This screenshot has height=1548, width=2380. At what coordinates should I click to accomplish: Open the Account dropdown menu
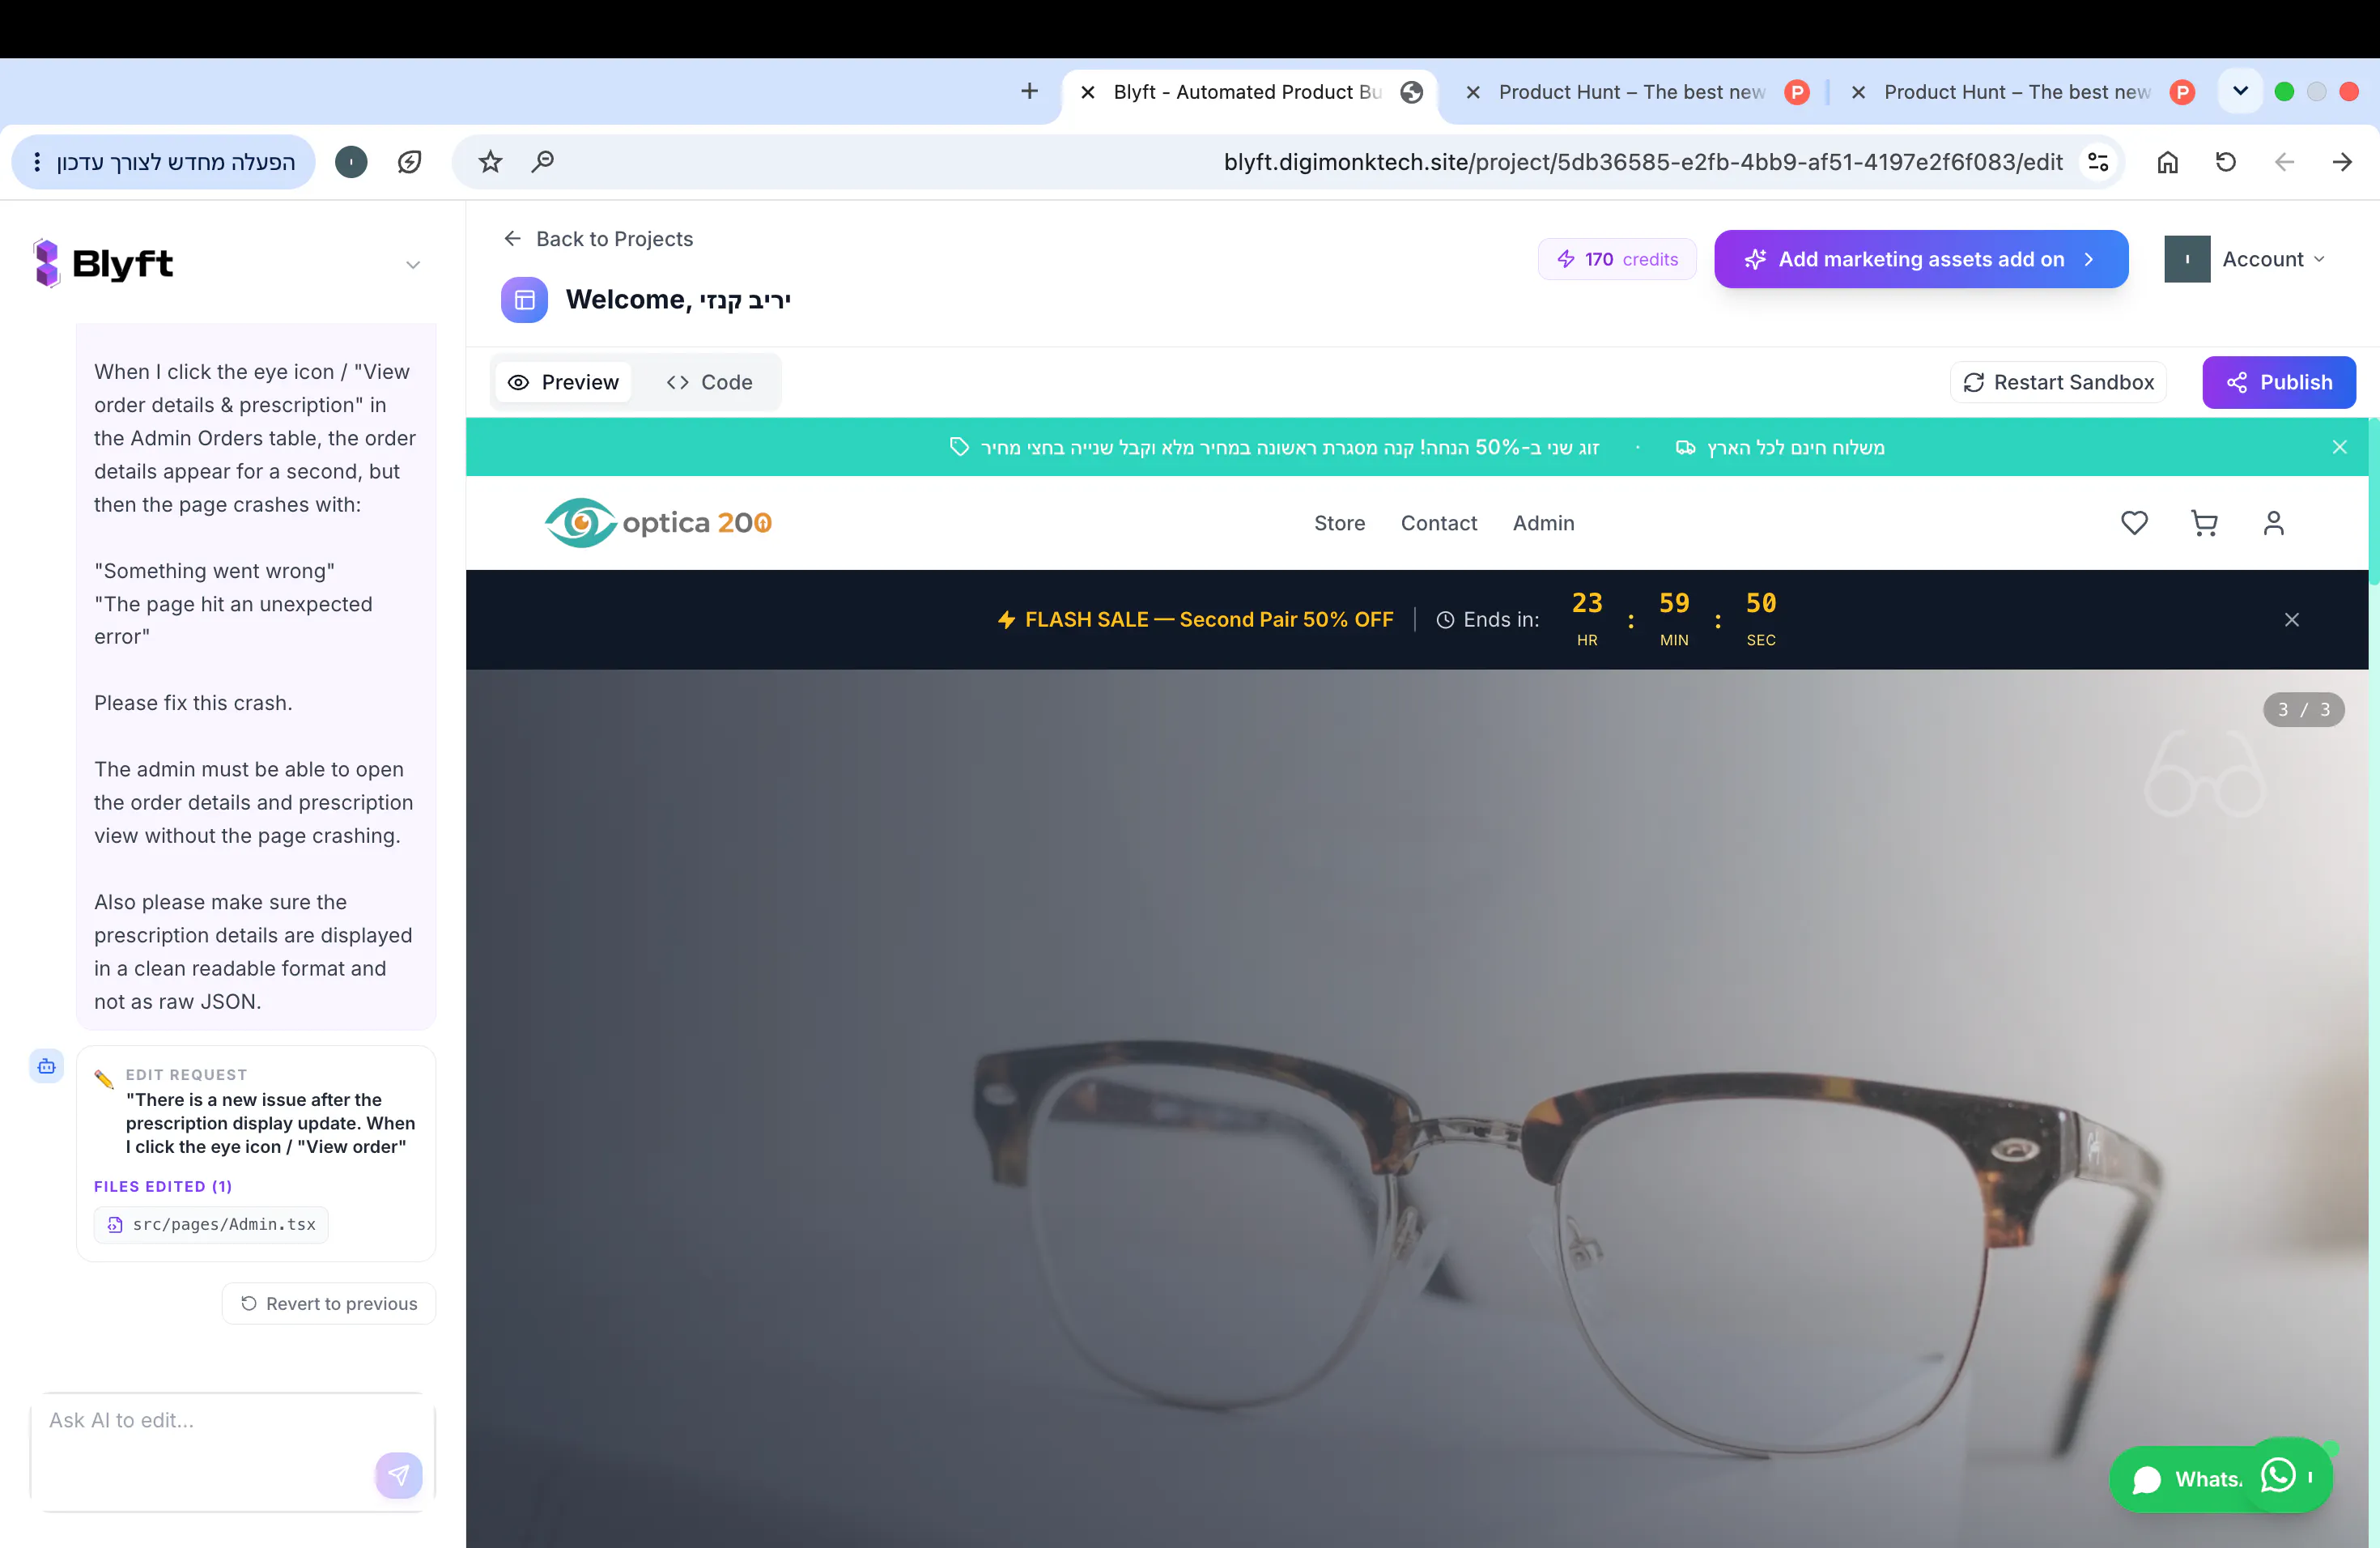click(2246, 259)
